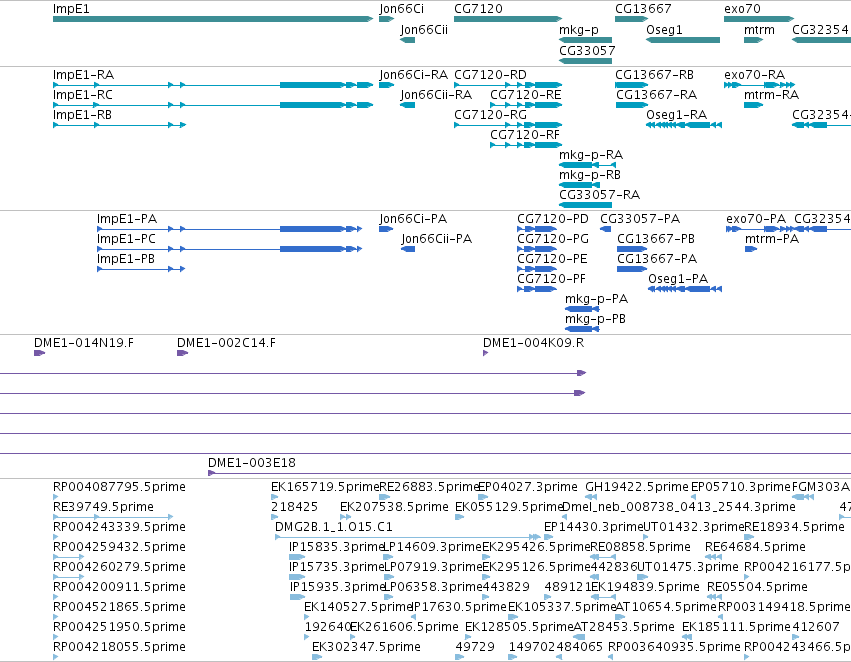Image resolution: width=851 pixels, height=662 pixels.
Task: Select protein mkg-p-PA
Action: click(582, 309)
